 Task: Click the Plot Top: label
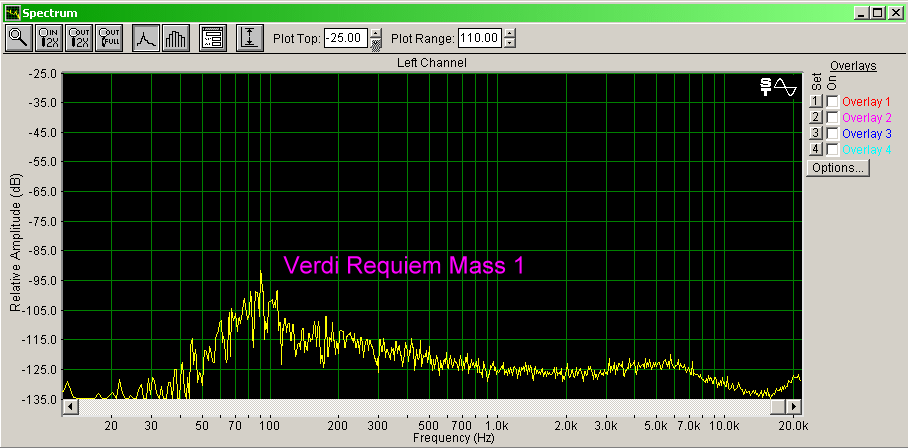pyautogui.click(x=296, y=39)
